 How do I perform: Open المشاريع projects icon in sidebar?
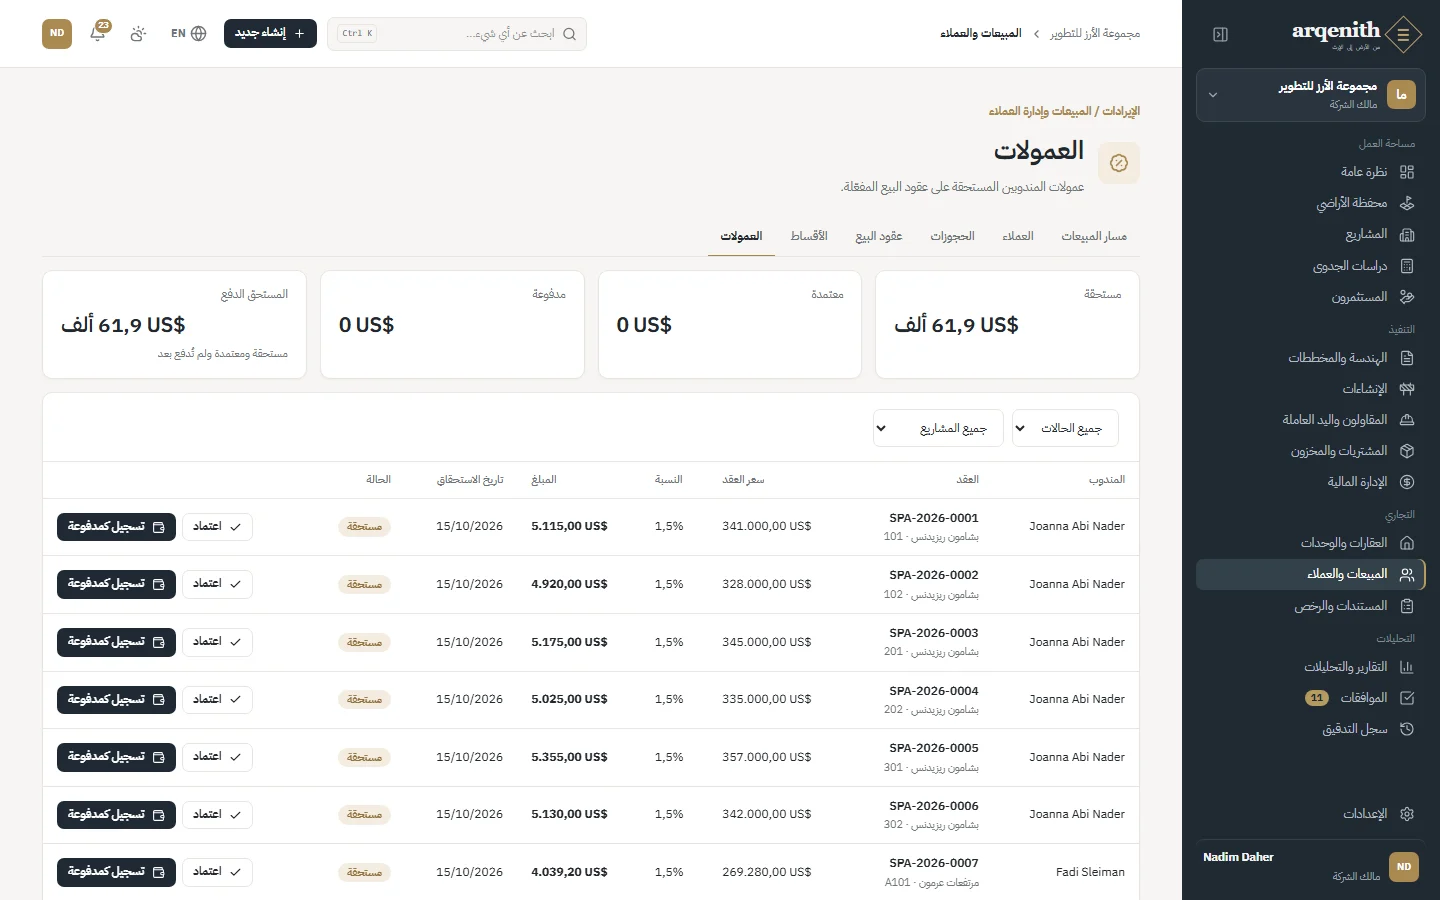pyautogui.click(x=1407, y=234)
